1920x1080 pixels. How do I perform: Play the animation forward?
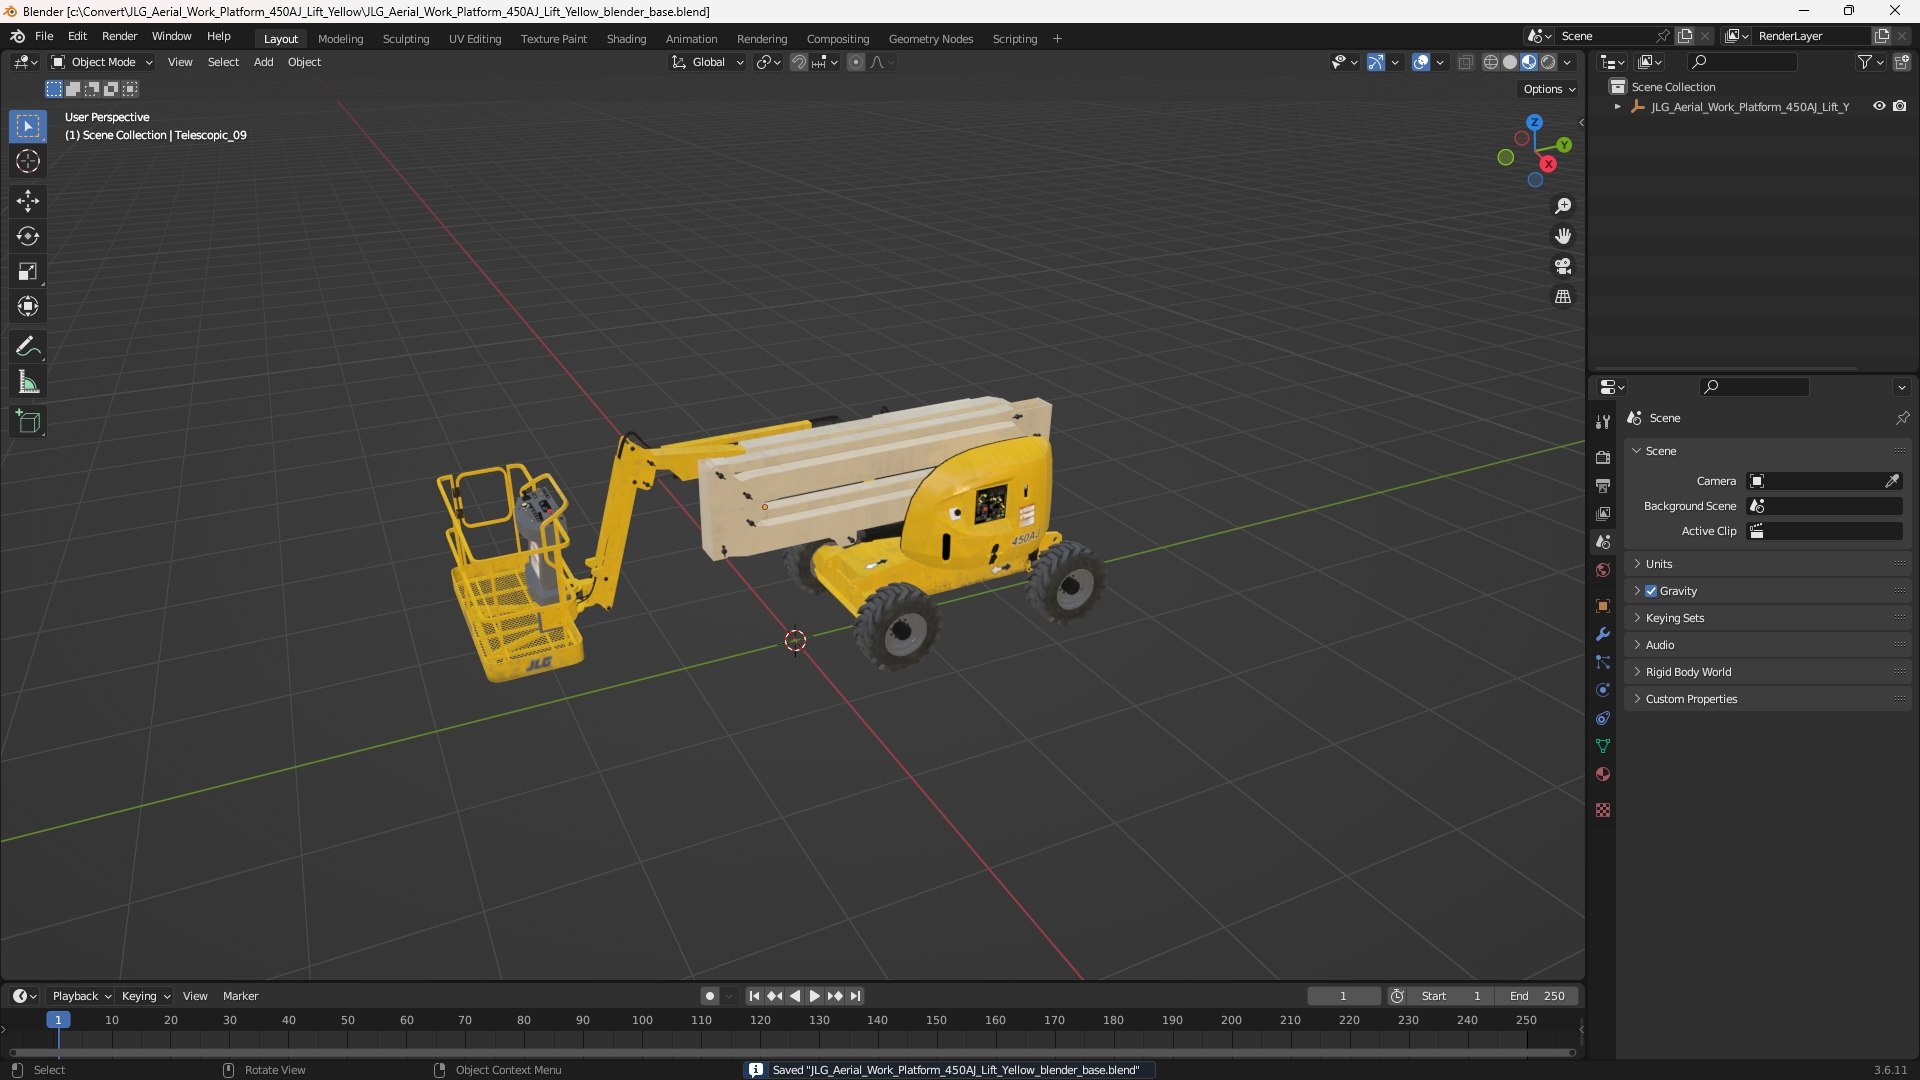click(814, 996)
